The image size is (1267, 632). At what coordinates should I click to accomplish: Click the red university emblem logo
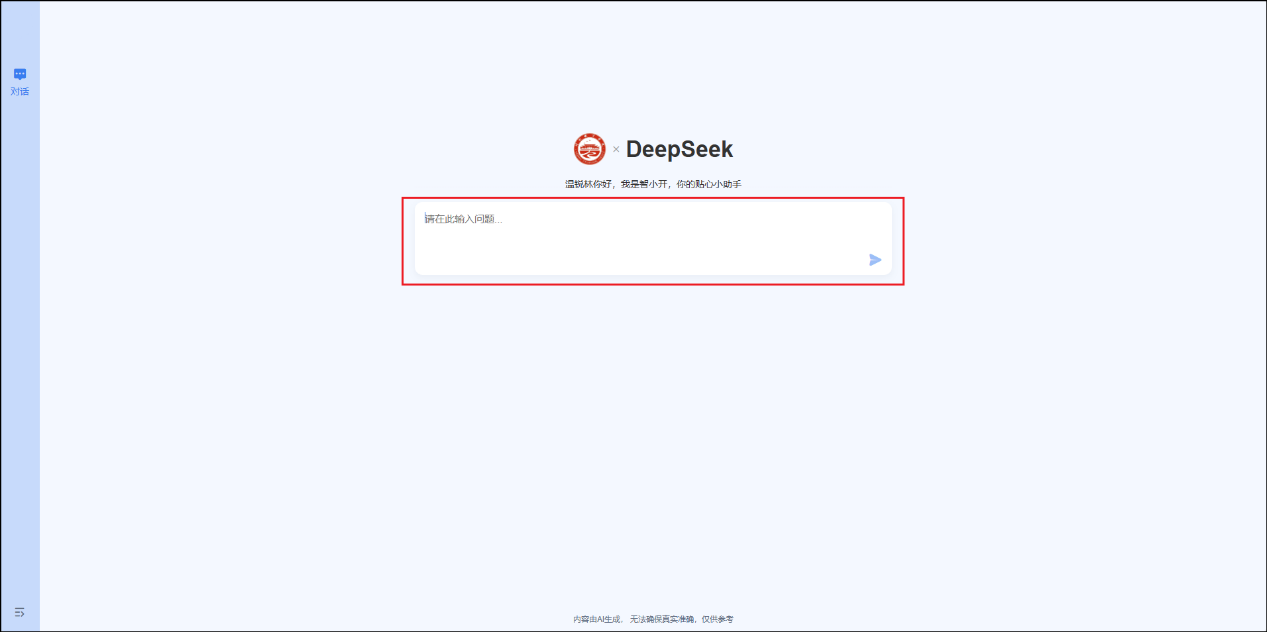pyautogui.click(x=589, y=150)
